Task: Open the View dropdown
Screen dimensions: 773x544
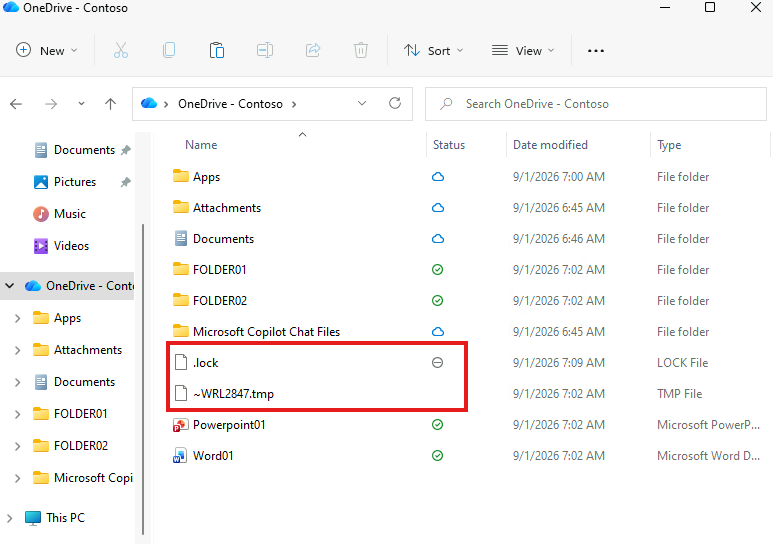Action: click(523, 50)
